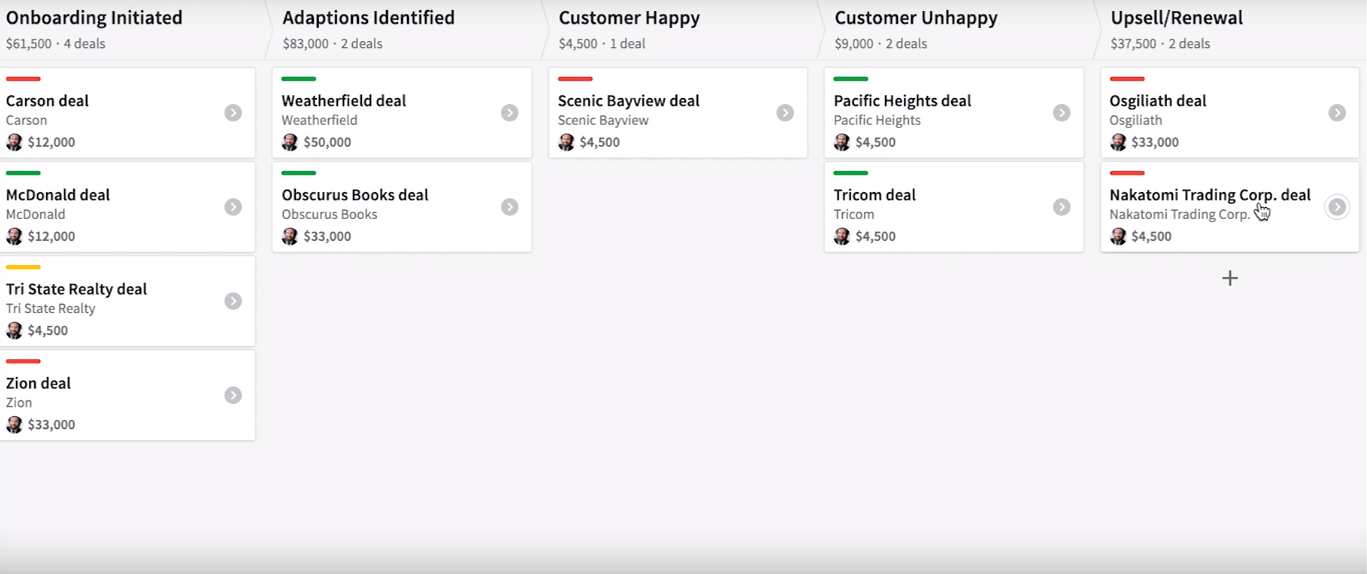Open the Osgiliath deal title link
1367x574 pixels.
(1158, 101)
